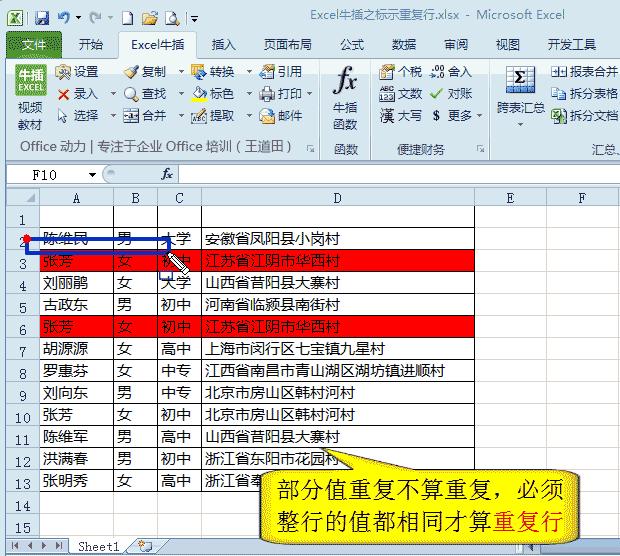Click the insert function fx button in formula bar
620x556 pixels.
[x=167, y=174]
